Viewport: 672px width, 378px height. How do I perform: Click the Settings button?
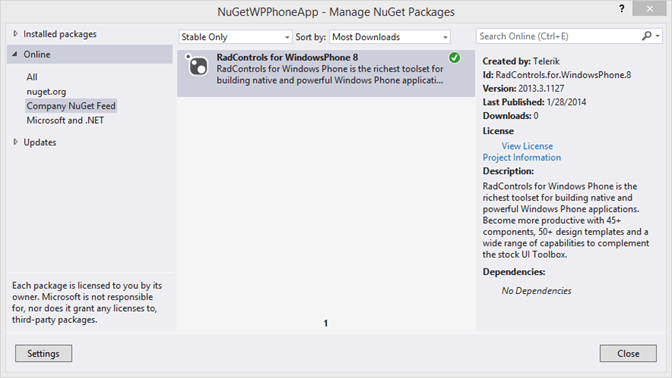43,354
